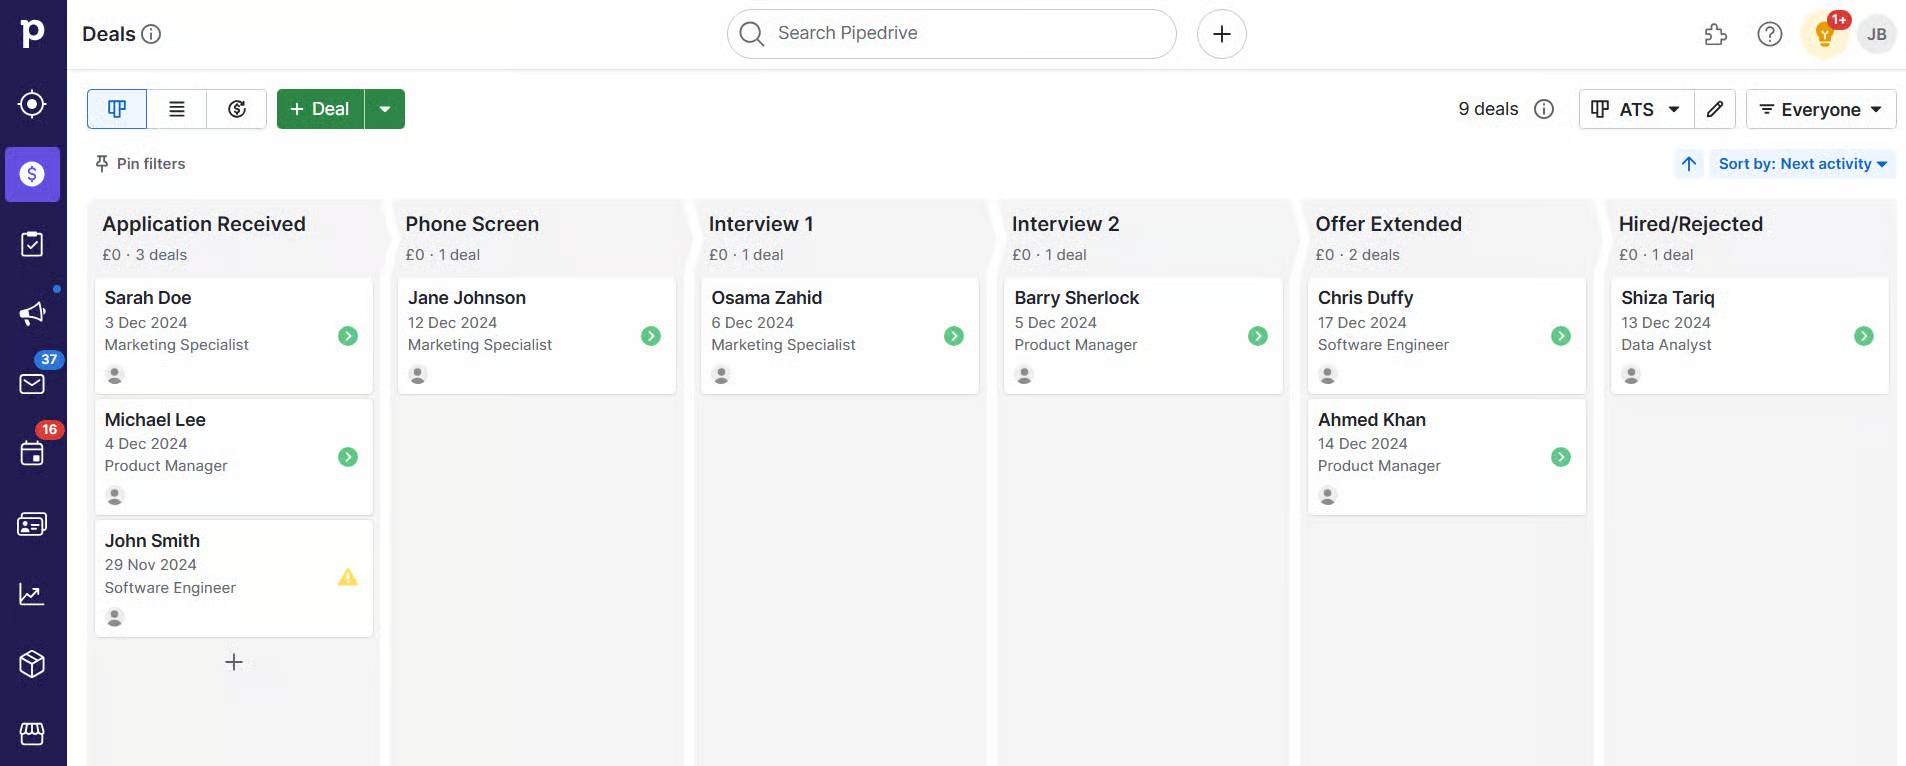Open Ahmed Khan deal card
This screenshot has width=1906, height=766.
[x=1447, y=457]
